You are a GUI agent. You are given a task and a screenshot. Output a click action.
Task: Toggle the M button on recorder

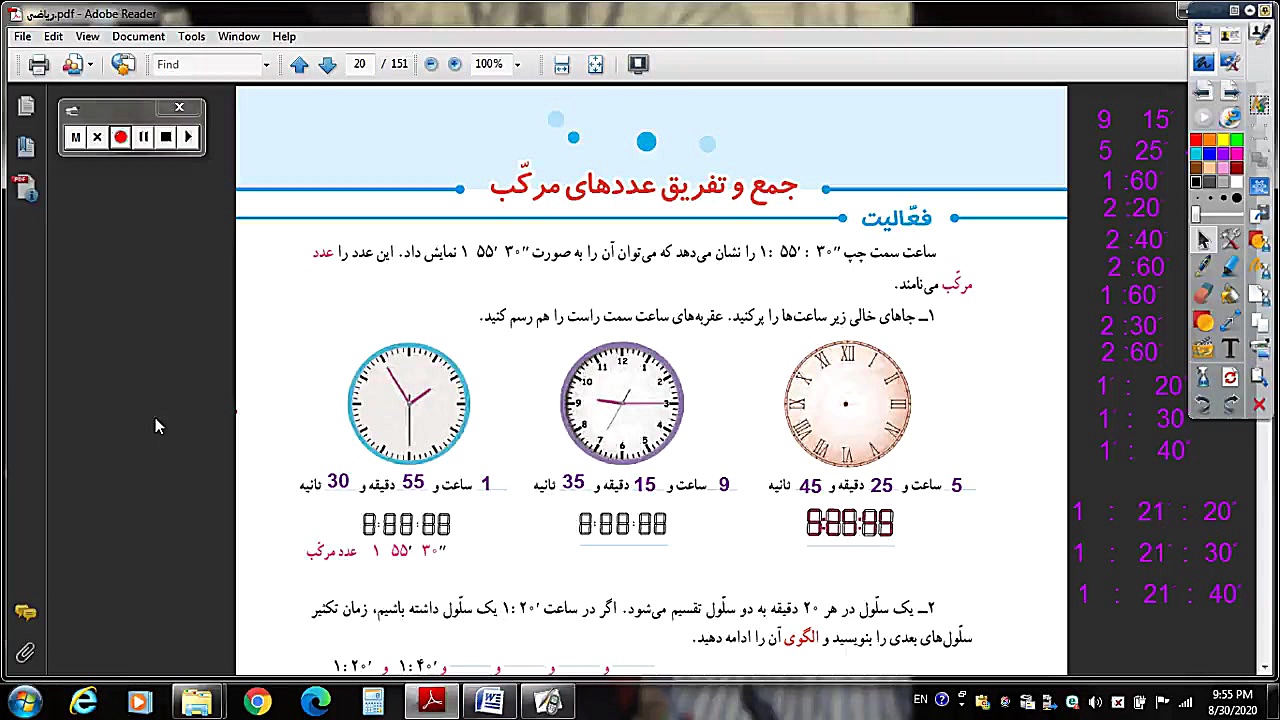pyautogui.click(x=75, y=137)
